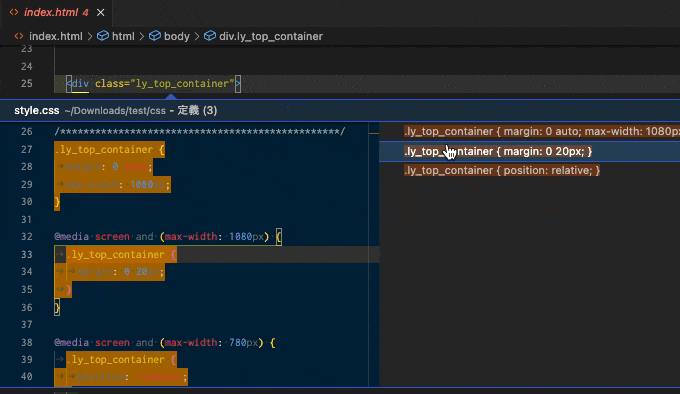Viewport: 680px width, 394px height.
Task: Click the HTML file icon in the index.html tab
Action: click(x=14, y=12)
